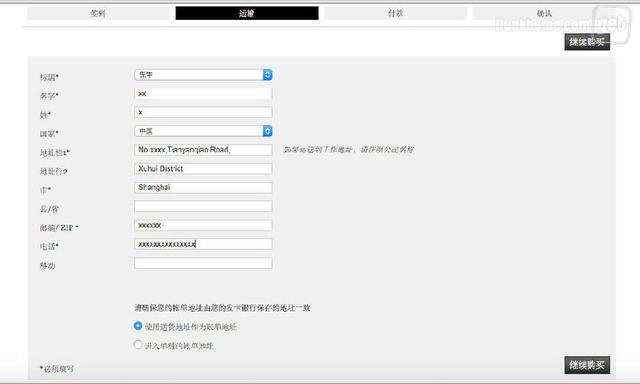Click the city field containing Shanghai
640x384 pixels.
pos(203,187)
